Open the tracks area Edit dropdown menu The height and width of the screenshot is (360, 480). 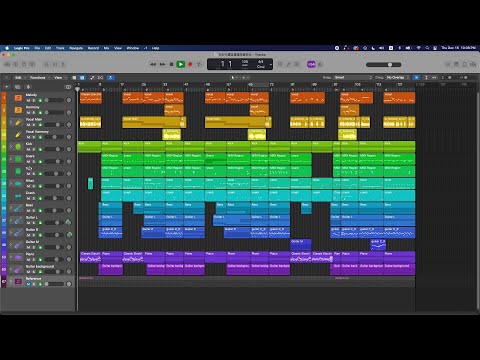click(19, 78)
